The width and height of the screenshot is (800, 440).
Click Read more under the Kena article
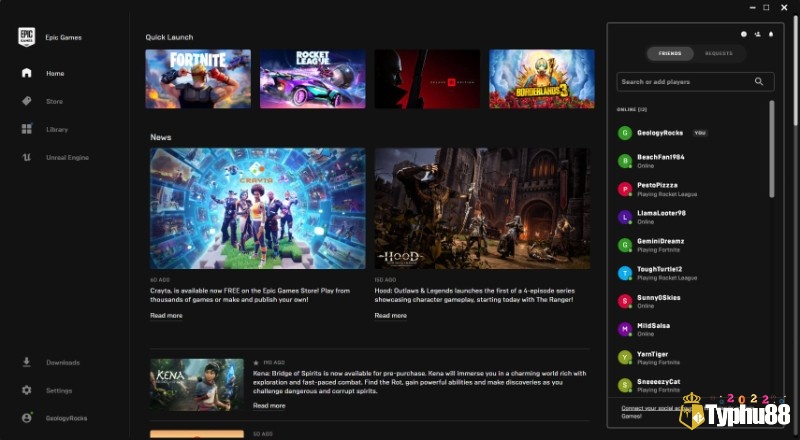[x=269, y=406]
